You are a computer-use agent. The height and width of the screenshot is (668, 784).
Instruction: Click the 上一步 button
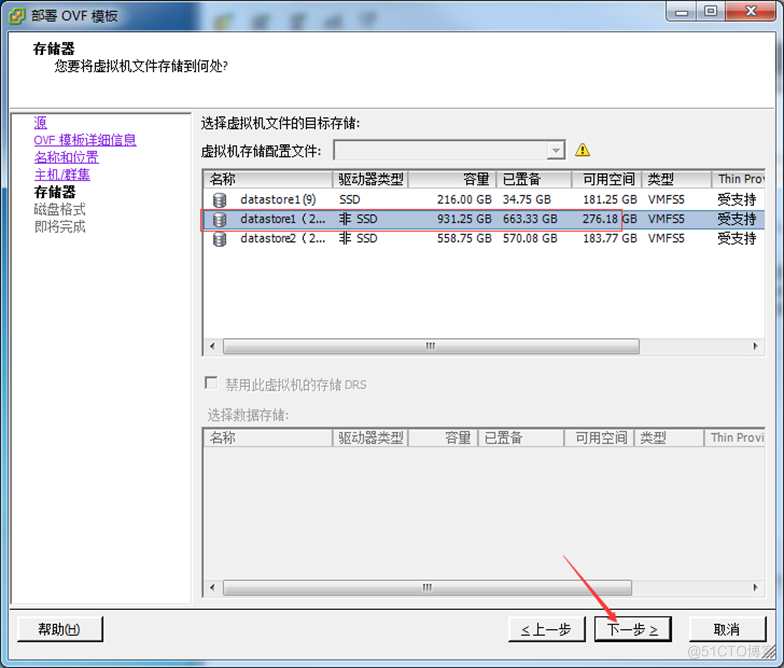(546, 629)
